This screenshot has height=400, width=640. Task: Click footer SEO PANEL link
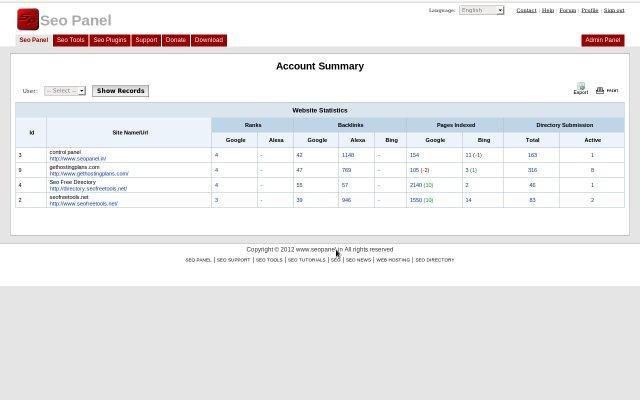pos(198,260)
